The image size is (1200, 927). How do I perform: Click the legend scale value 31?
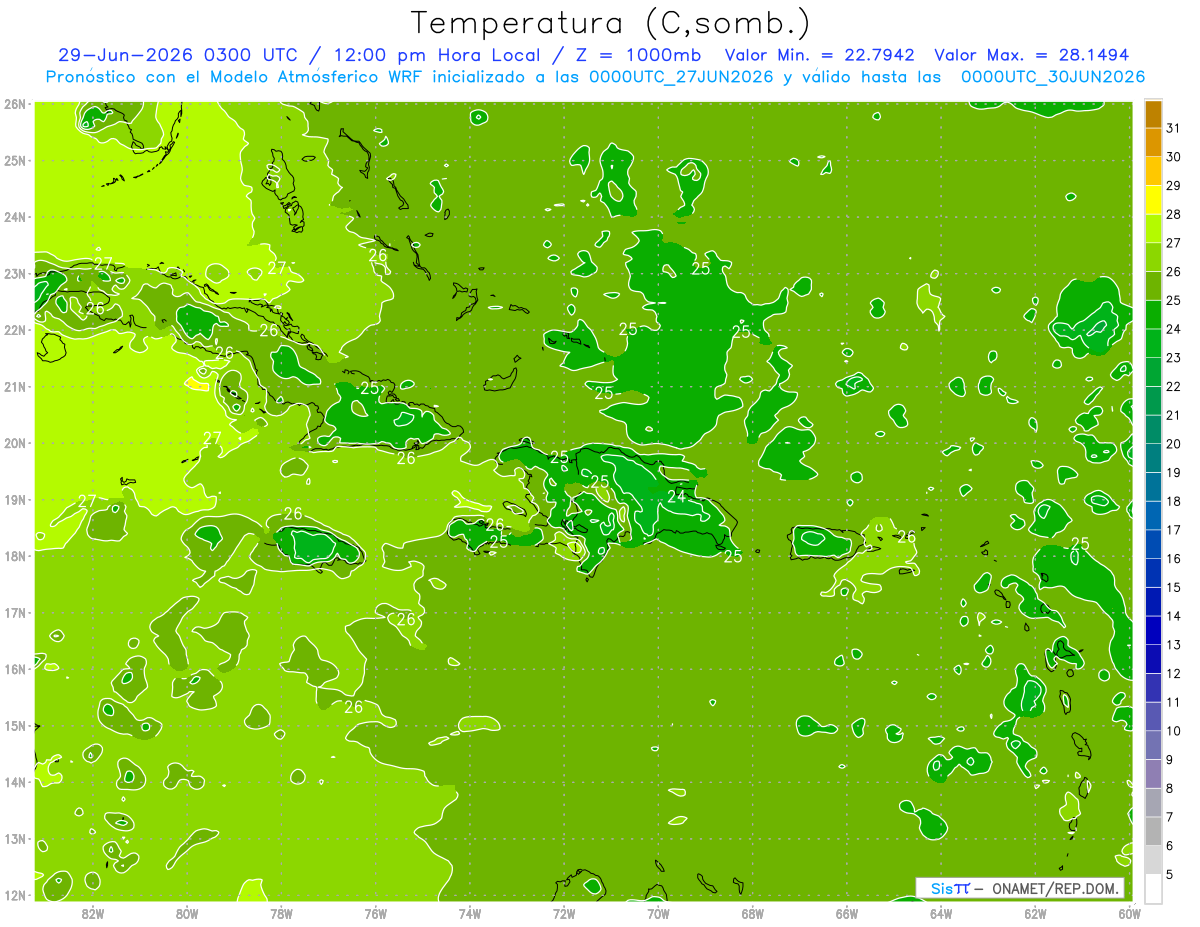point(1173,128)
